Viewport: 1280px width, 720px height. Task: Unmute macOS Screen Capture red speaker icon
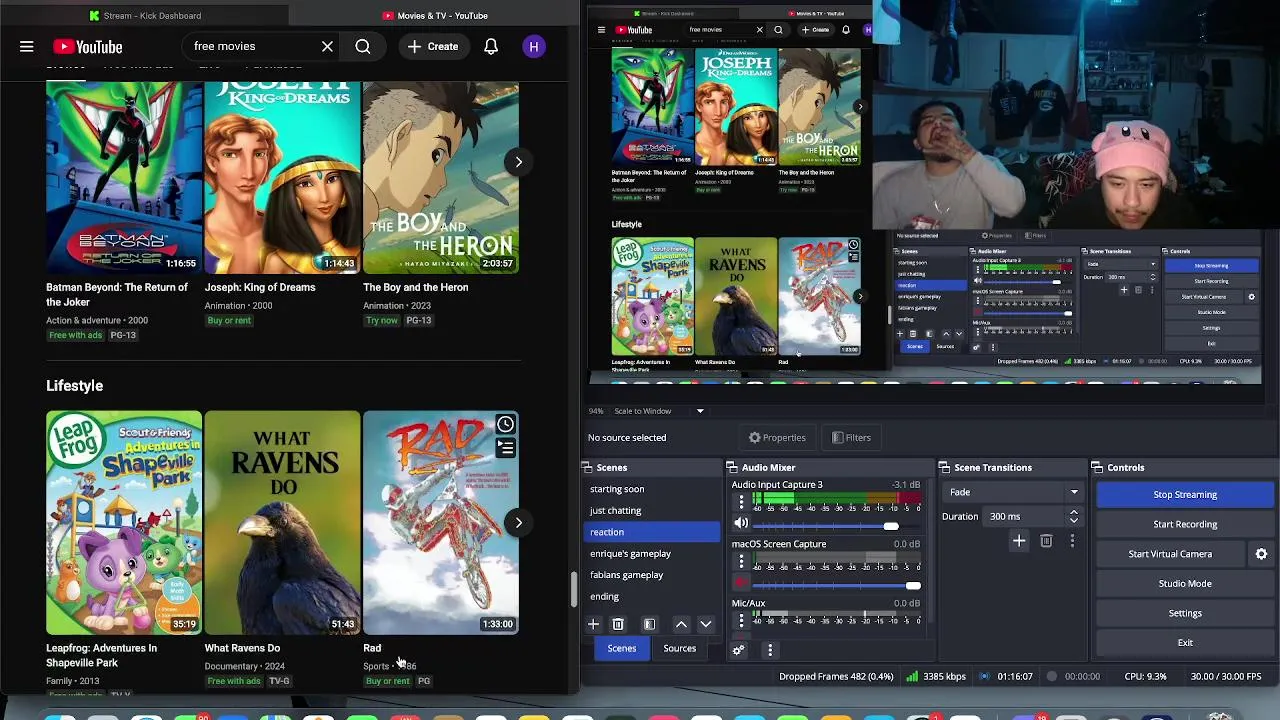[x=741, y=582]
